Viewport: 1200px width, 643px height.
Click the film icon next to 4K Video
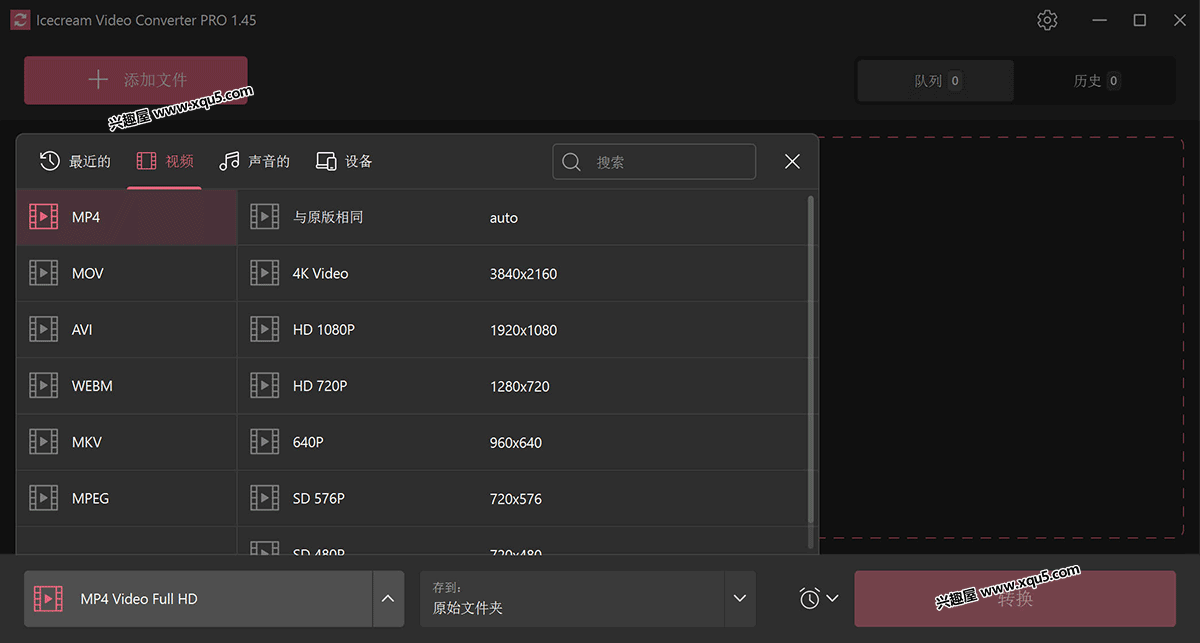[x=265, y=273]
